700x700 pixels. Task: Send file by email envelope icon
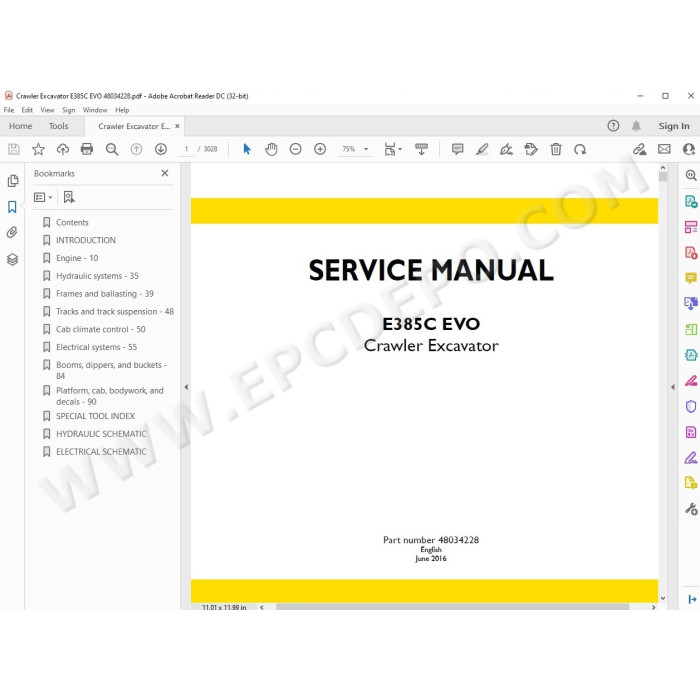click(x=664, y=149)
